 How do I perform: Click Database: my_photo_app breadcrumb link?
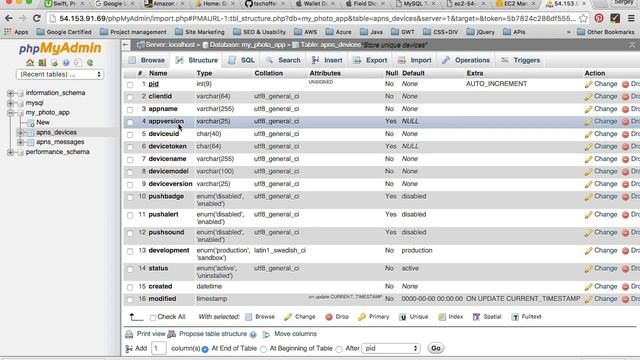(x=247, y=45)
